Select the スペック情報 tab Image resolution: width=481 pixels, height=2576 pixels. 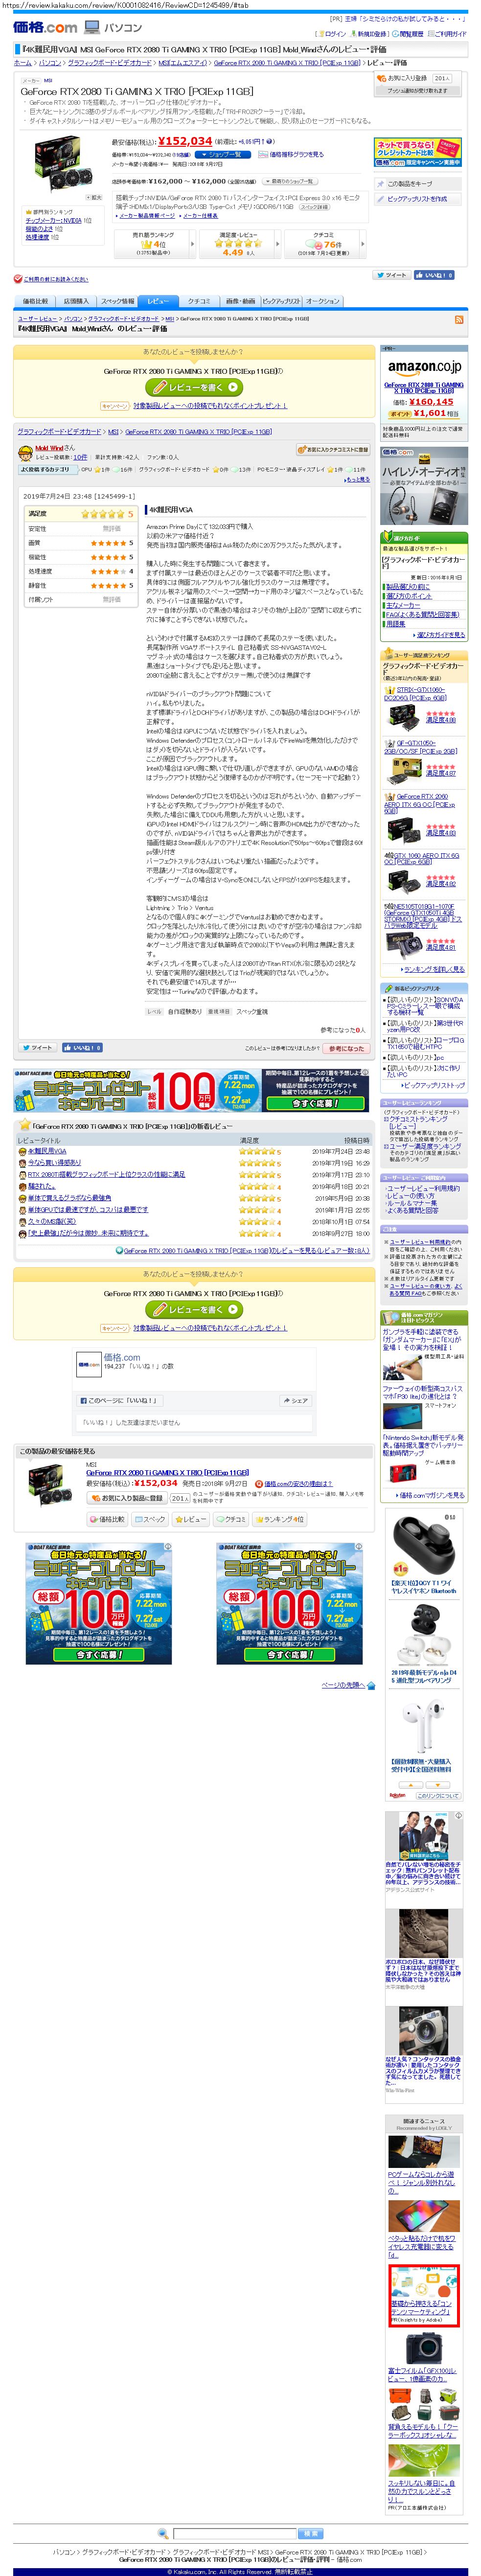(x=117, y=301)
